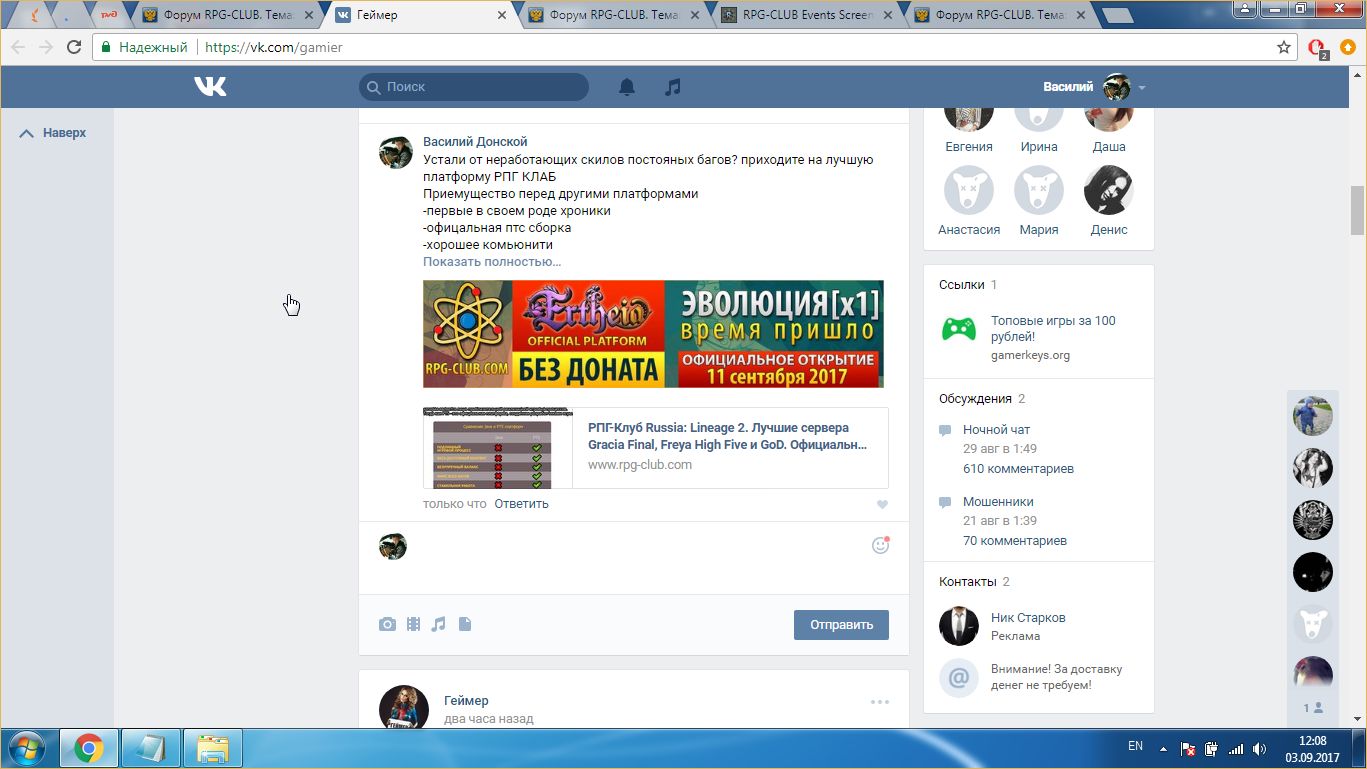1367x769 pixels.
Task: Open the green gamepad gamerkeys icon
Action: point(959,328)
